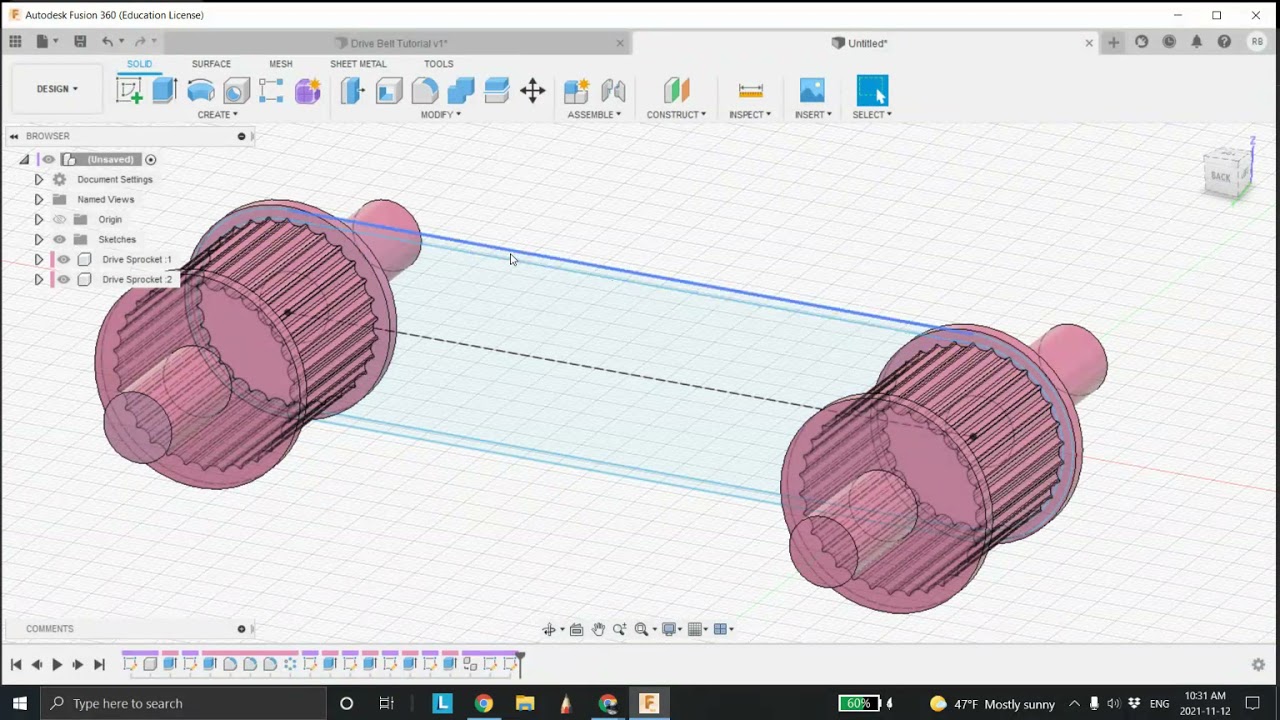The height and width of the screenshot is (720, 1280).
Task: Hide the Sketches folder
Action: pos(59,239)
